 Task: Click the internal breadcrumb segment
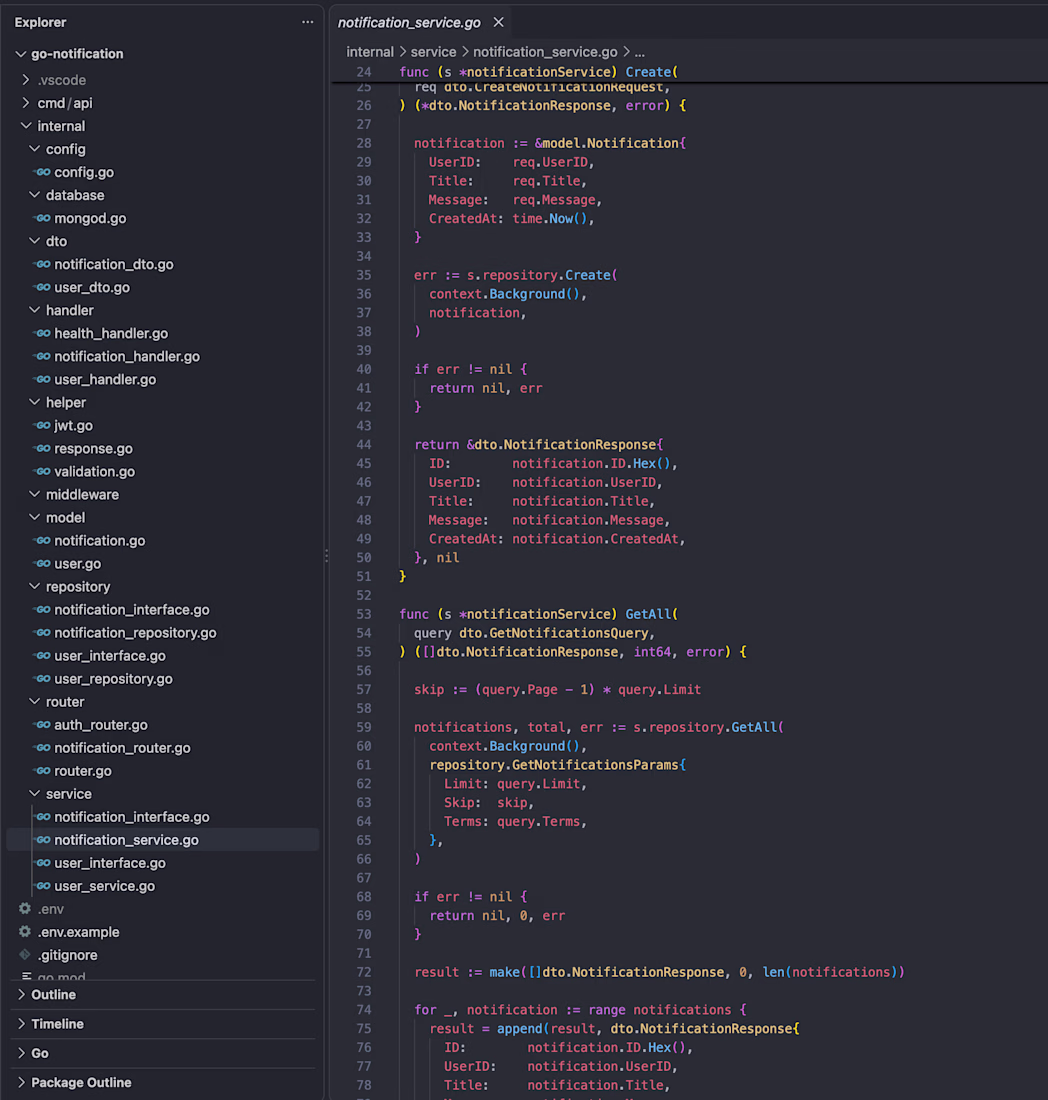(x=370, y=52)
